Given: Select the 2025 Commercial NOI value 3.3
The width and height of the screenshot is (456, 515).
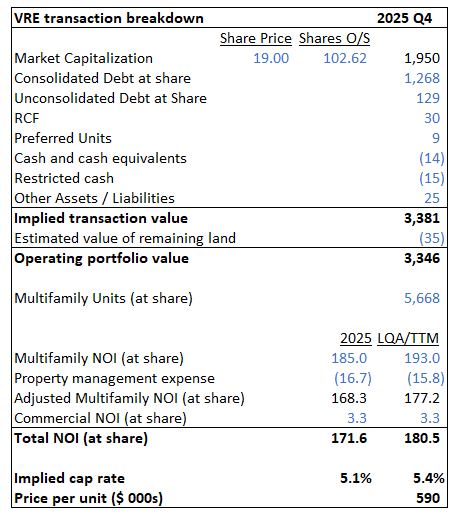Looking at the screenshot, I should pyautogui.click(x=357, y=418).
